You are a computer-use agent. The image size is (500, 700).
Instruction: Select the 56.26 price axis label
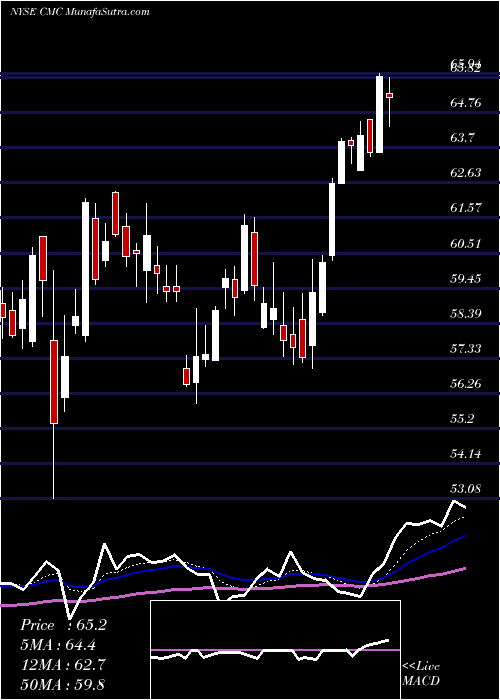(466, 383)
